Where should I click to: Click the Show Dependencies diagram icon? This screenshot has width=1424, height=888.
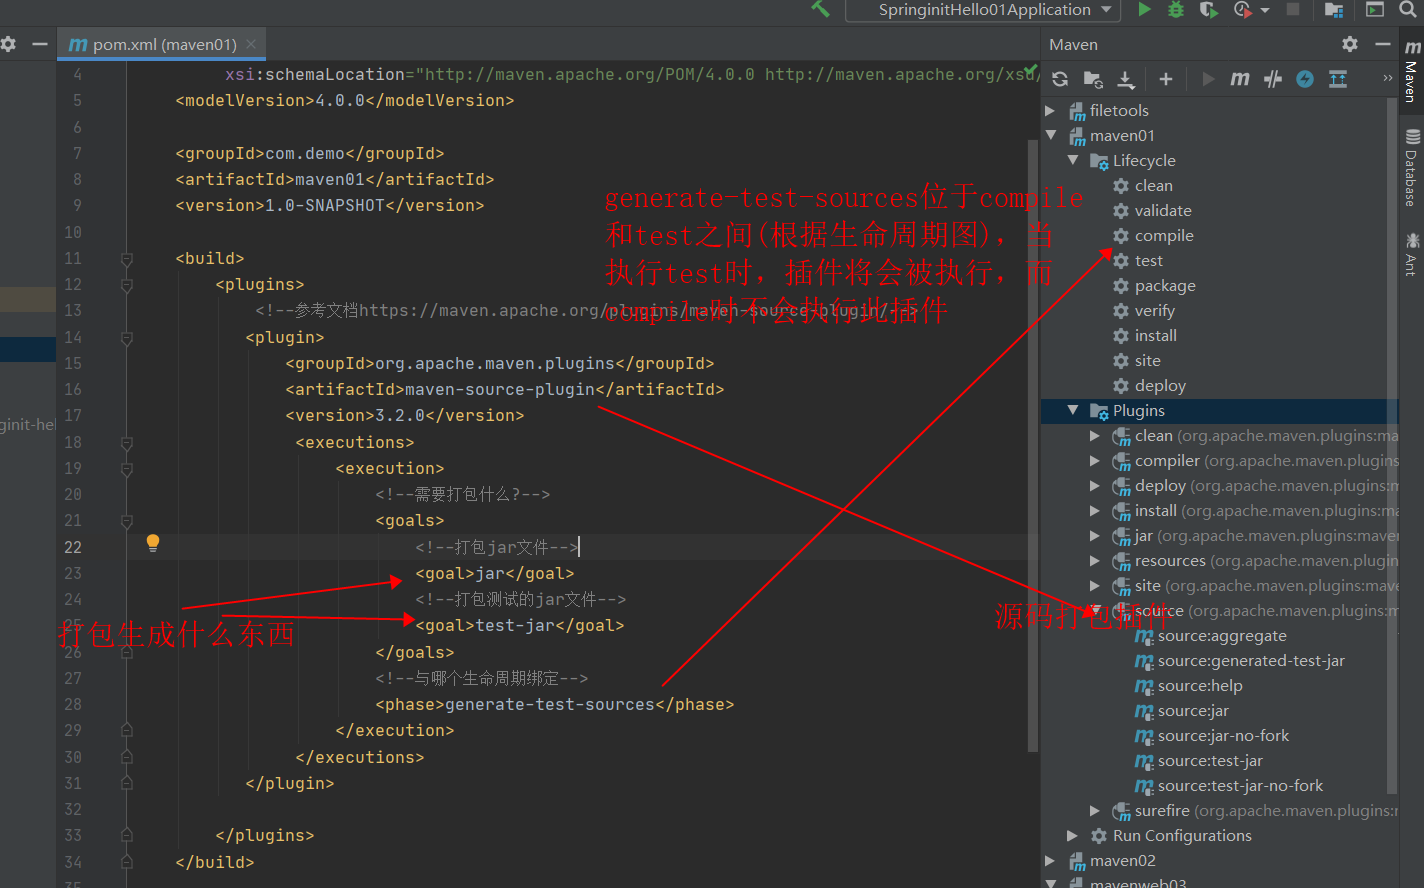point(1338,79)
